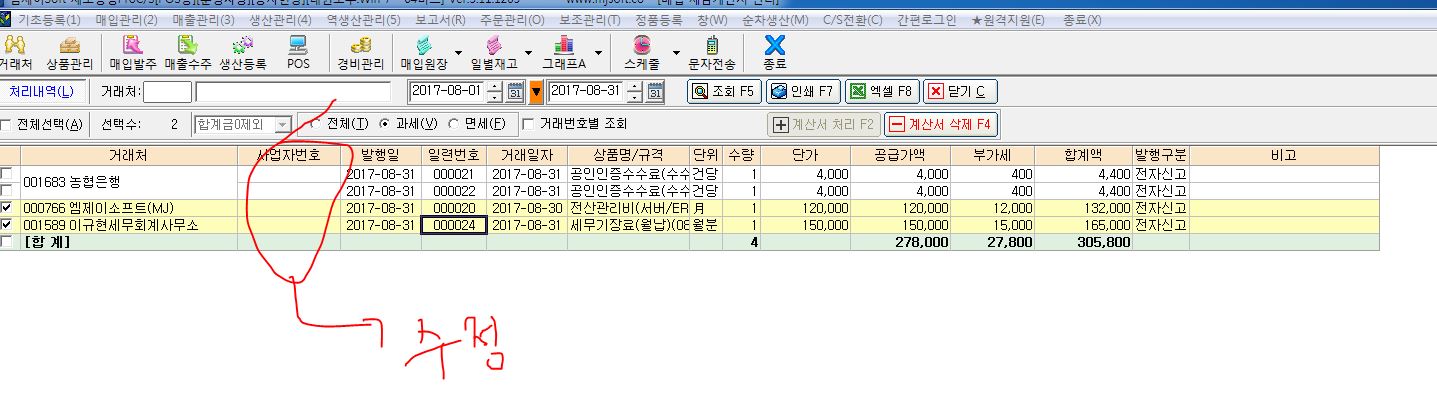This screenshot has width=1437, height=395.
Task: Open 경비관리 expense management icon
Action: [x=361, y=52]
